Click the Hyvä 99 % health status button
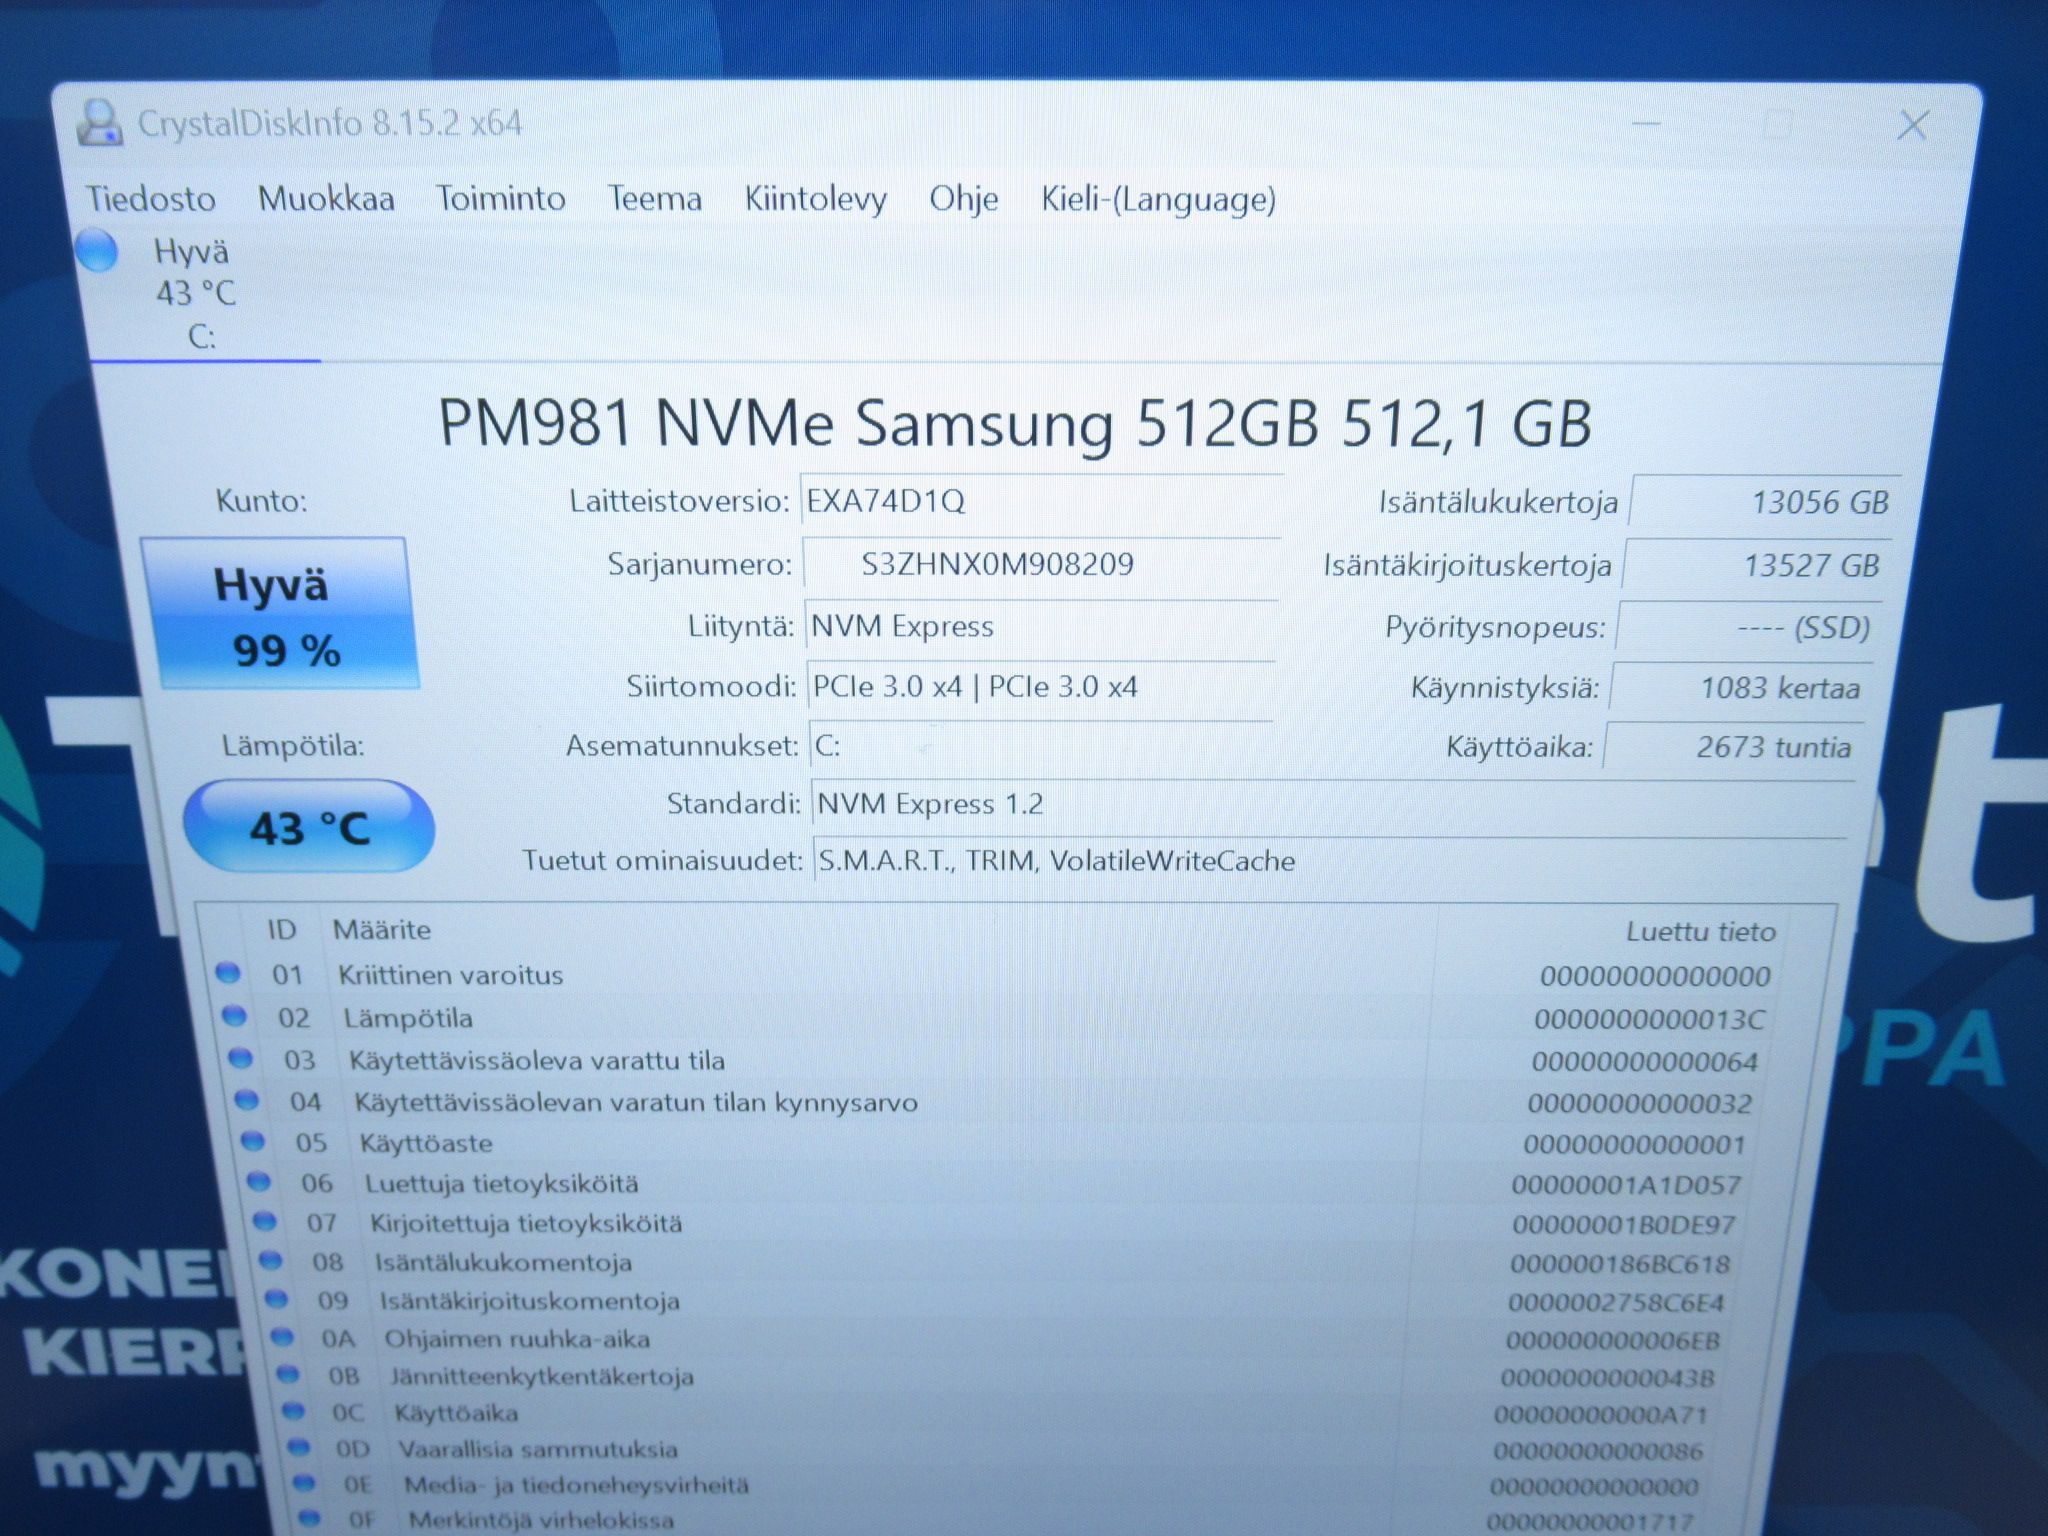The width and height of the screenshot is (2048, 1536). (x=279, y=614)
